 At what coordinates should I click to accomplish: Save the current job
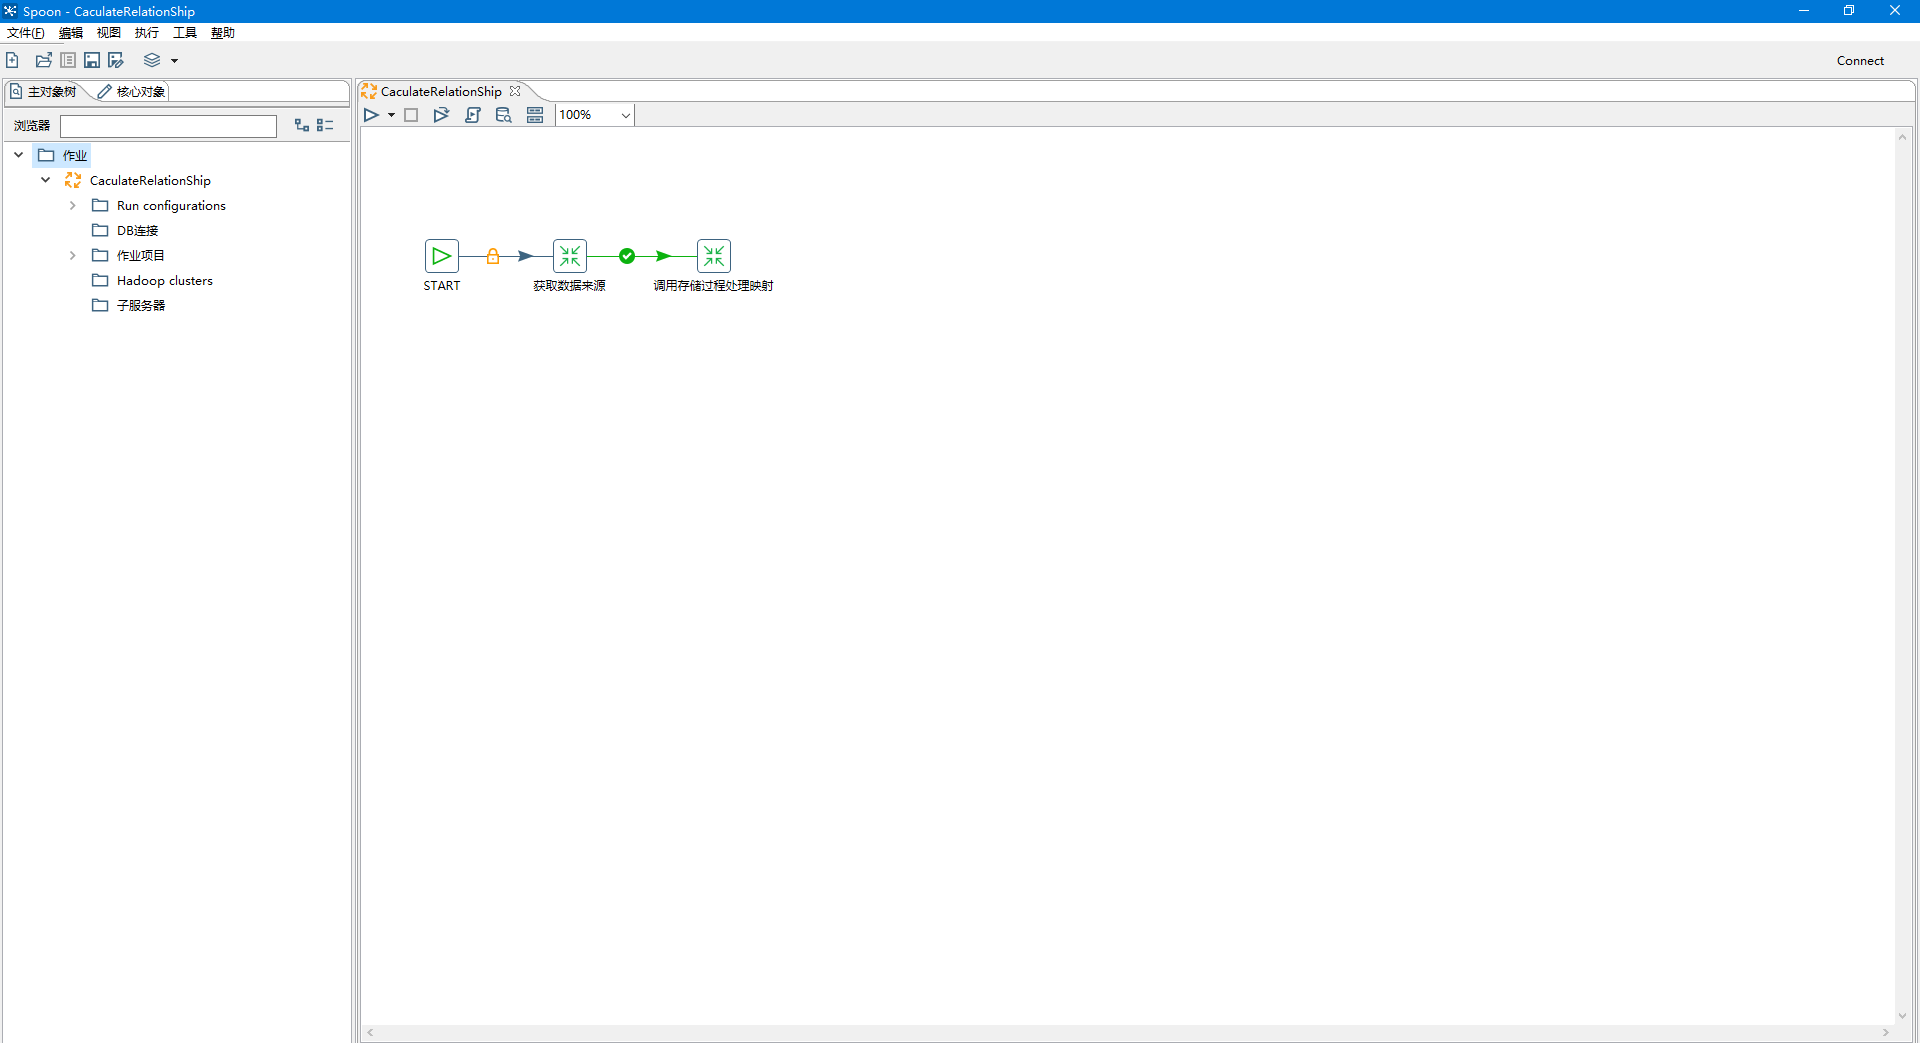click(x=92, y=60)
